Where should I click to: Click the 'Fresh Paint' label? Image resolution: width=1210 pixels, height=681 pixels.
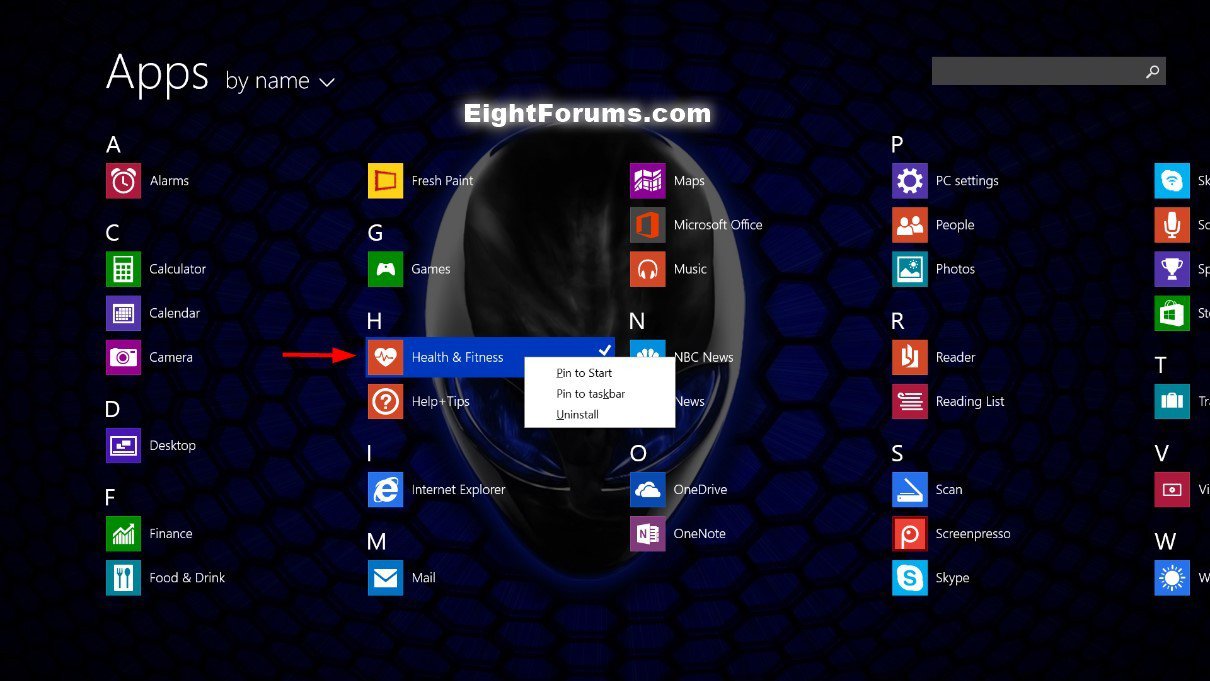click(442, 181)
